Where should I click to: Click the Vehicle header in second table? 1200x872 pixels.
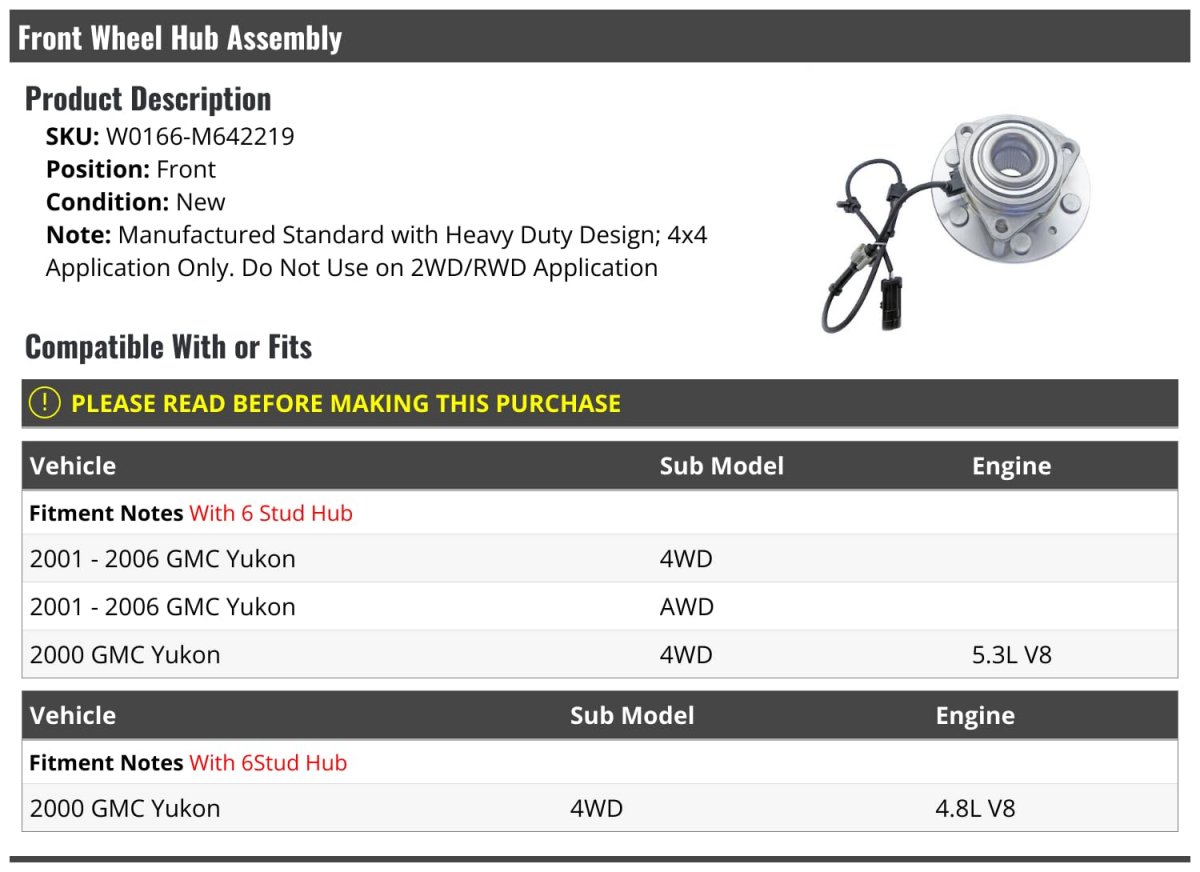[73, 716]
